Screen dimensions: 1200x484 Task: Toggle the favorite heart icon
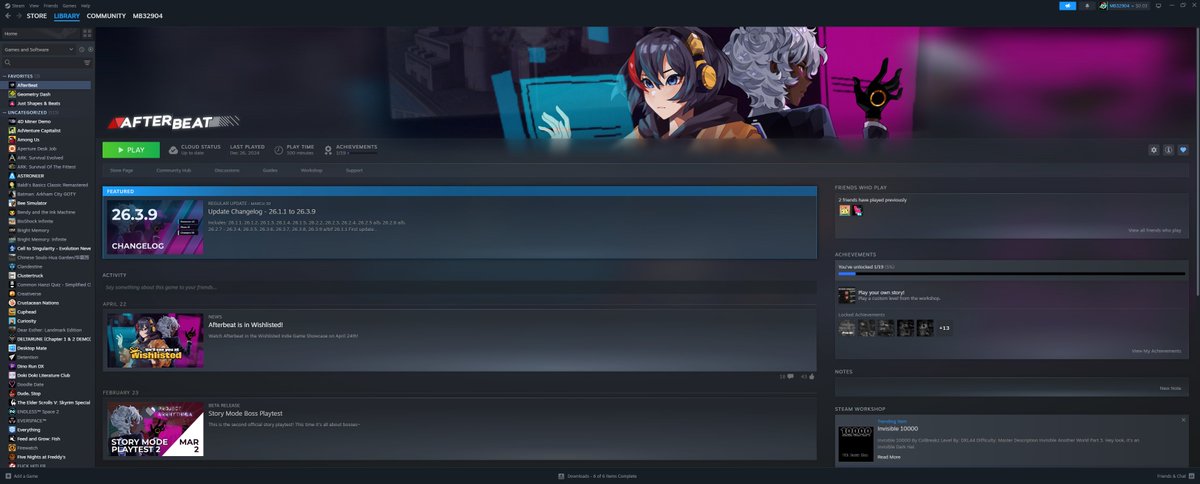(x=1182, y=150)
